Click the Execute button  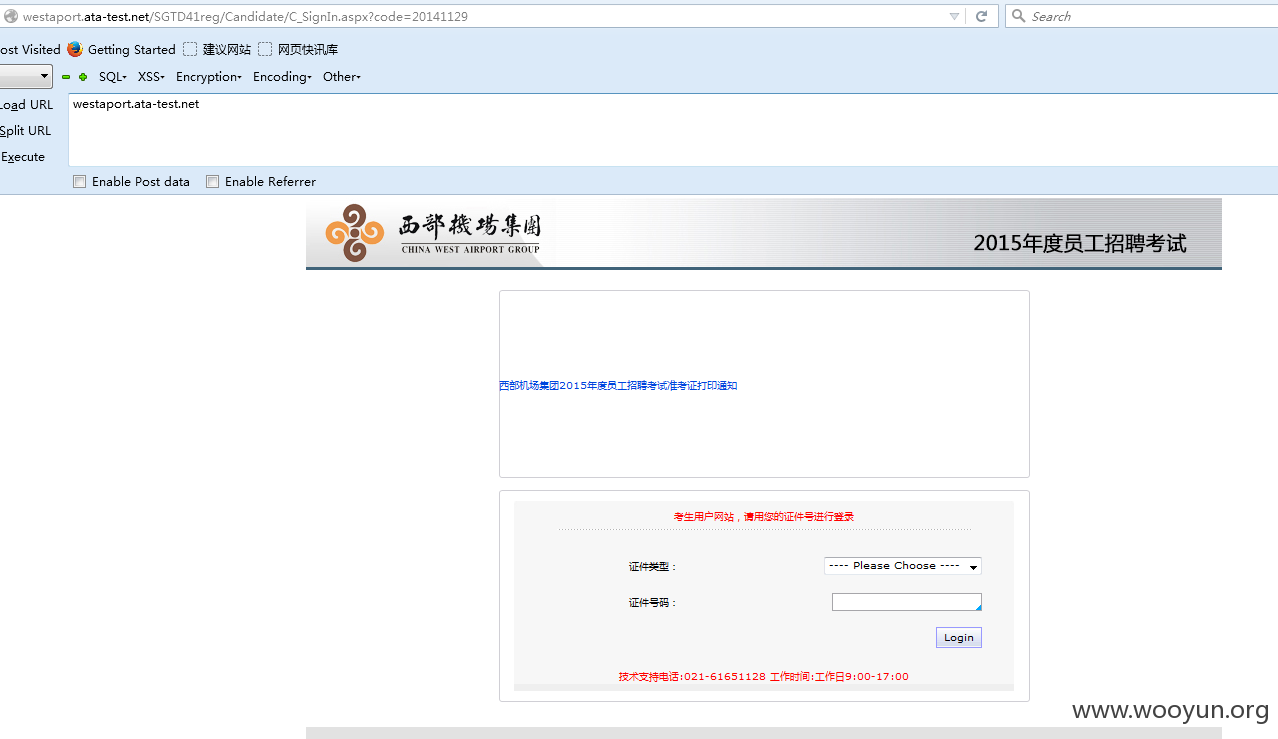[22, 157]
